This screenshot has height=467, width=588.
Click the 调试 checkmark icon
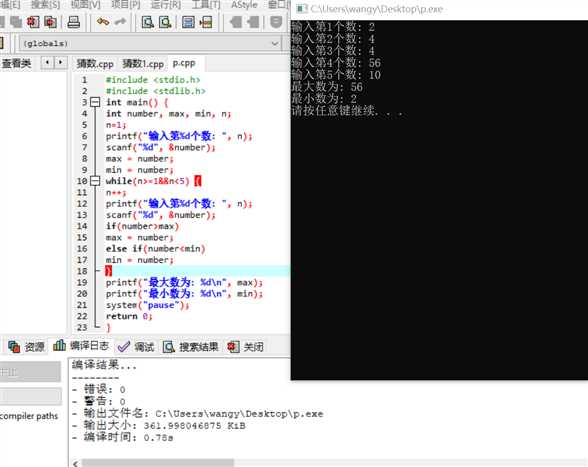pyautogui.click(x=124, y=347)
